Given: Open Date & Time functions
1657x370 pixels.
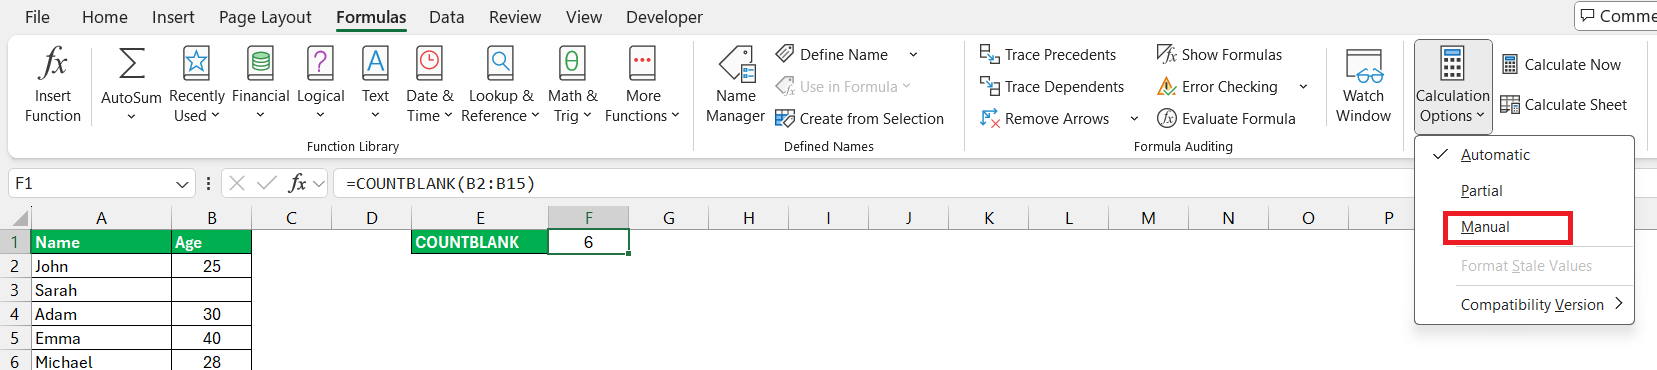Looking at the screenshot, I should 429,85.
